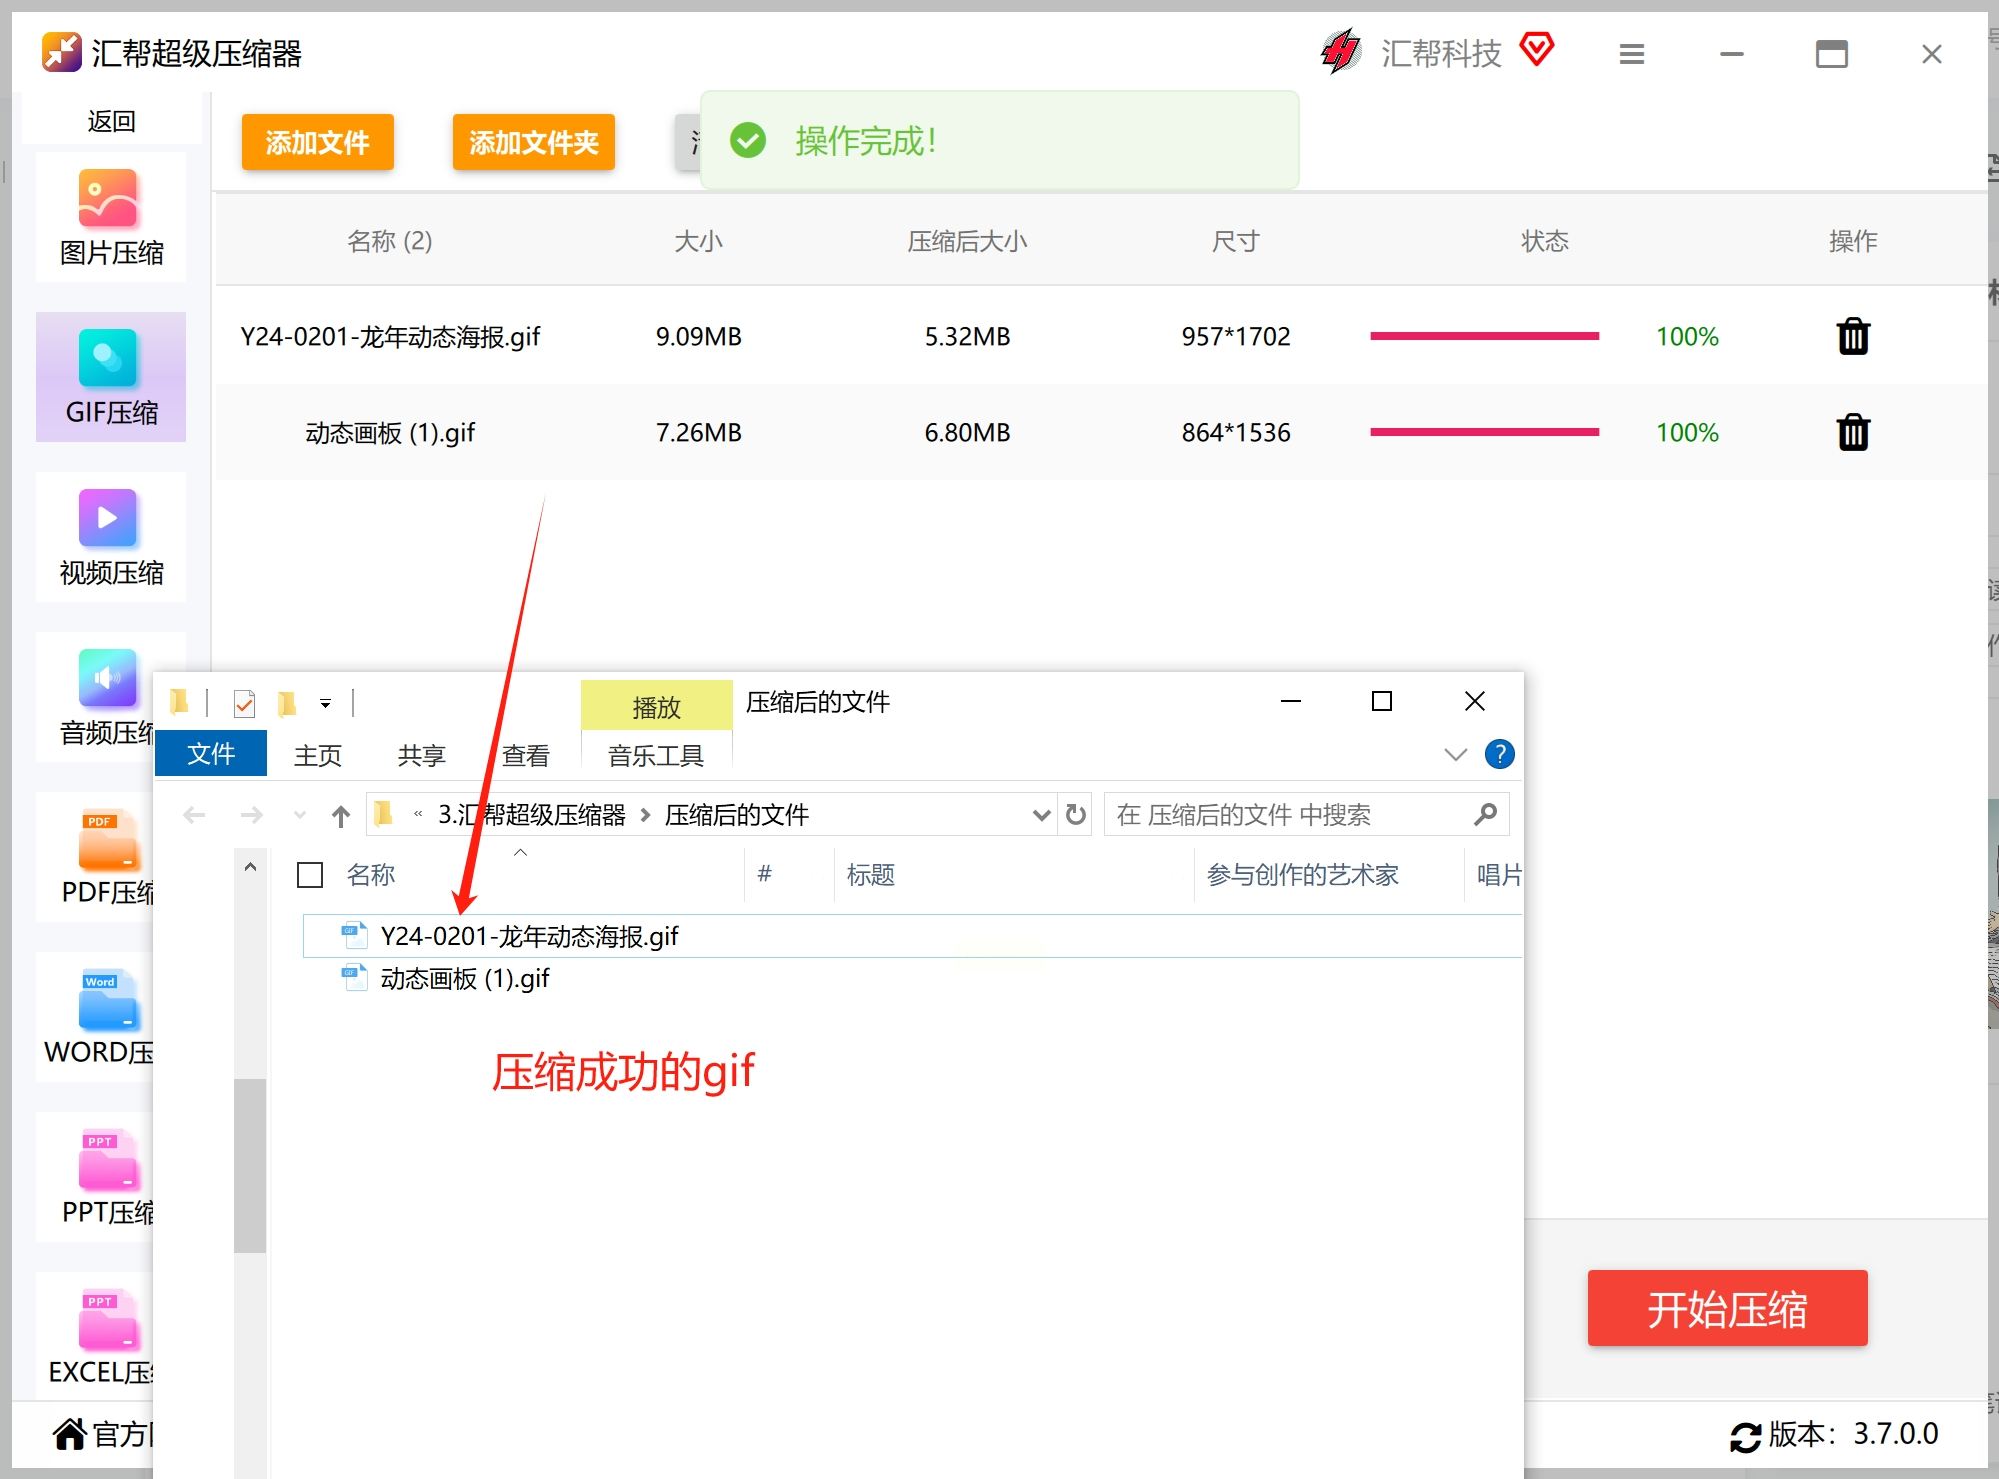Toggle the properties checkmark in quick access toolbar
Viewport: 1999px width, 1479px height.
point(244,704)
